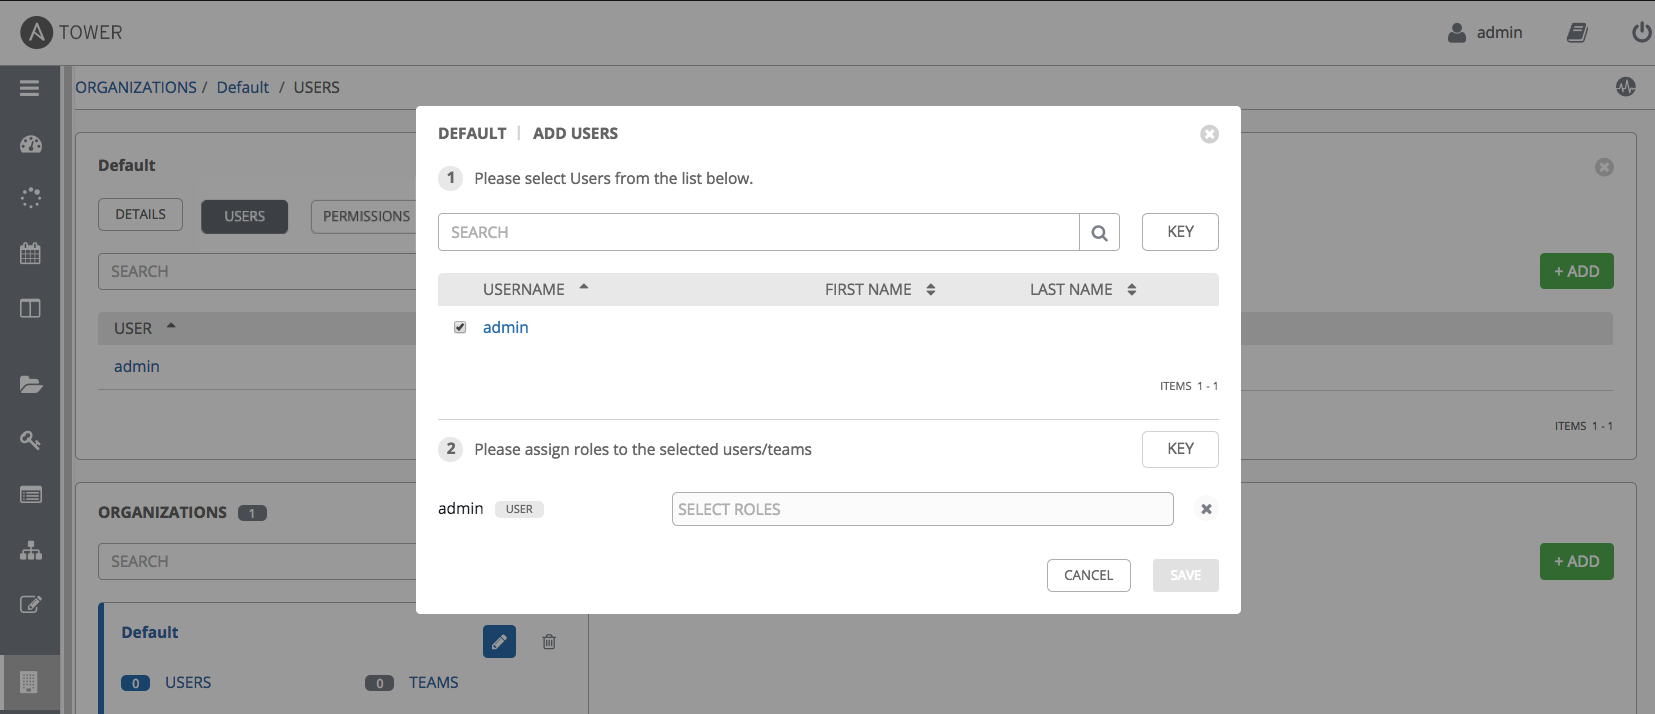The width and height of the screenshot is (1655, 714).
Task: Remove admin from selected users list
Action: click(x=1206, y=509)
